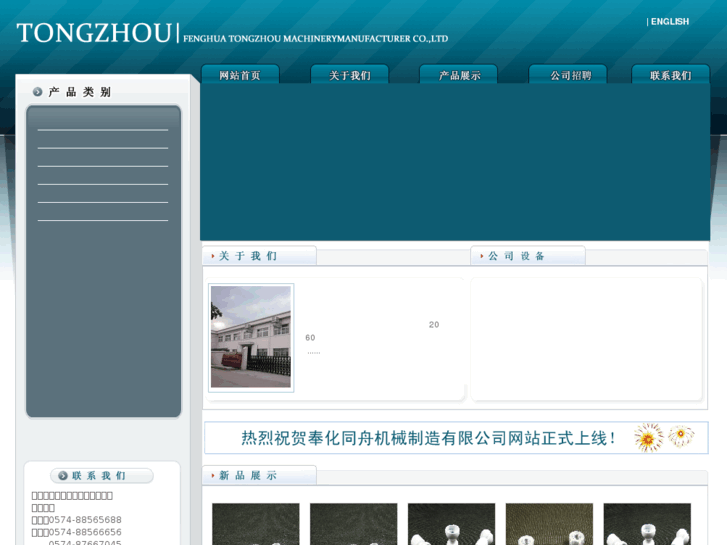The height and width of the screenshot is (545, 727).
Task: Open the third new product thumbnail
Action: click(452, 524)
